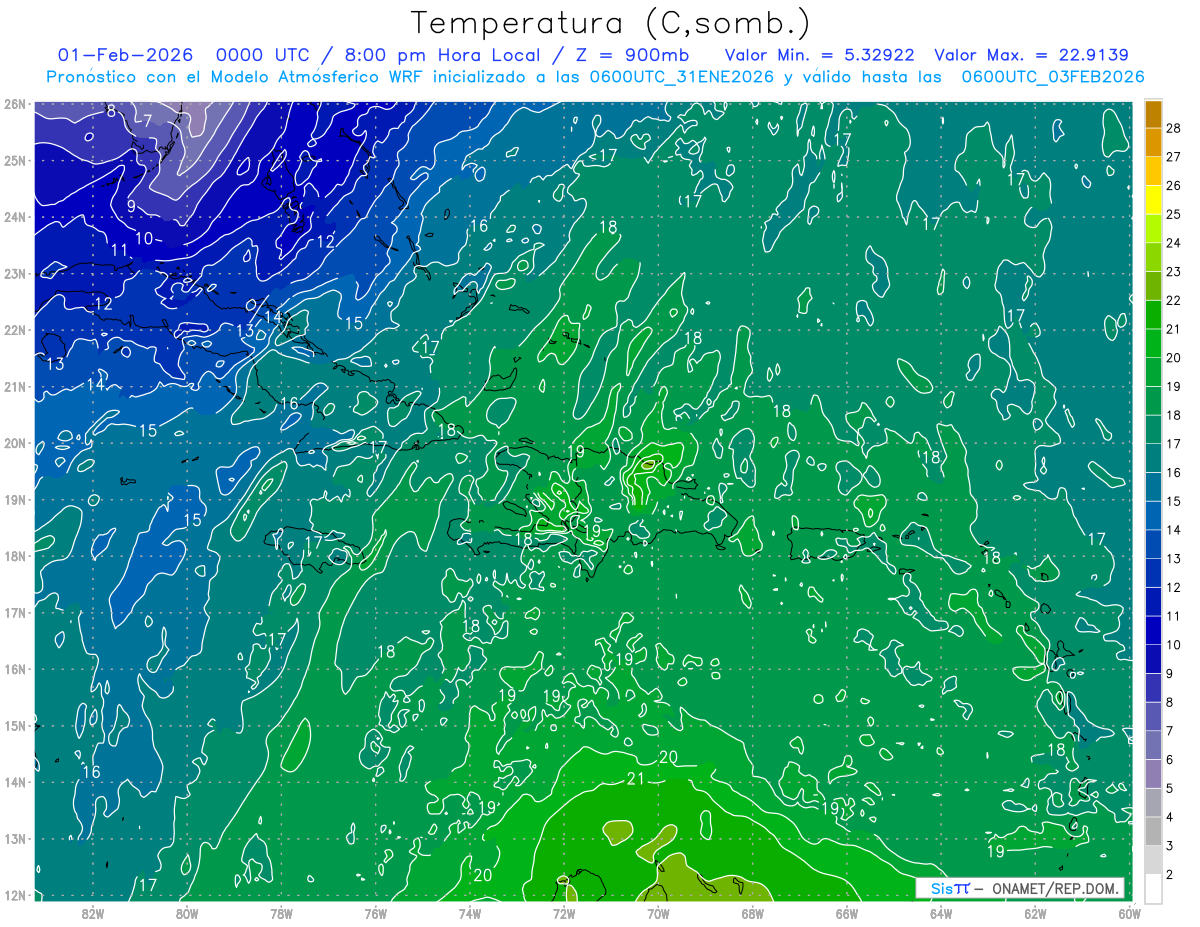Click the "11" contour label on the map
1200x927 pixels.
click(x=120, y=250)
